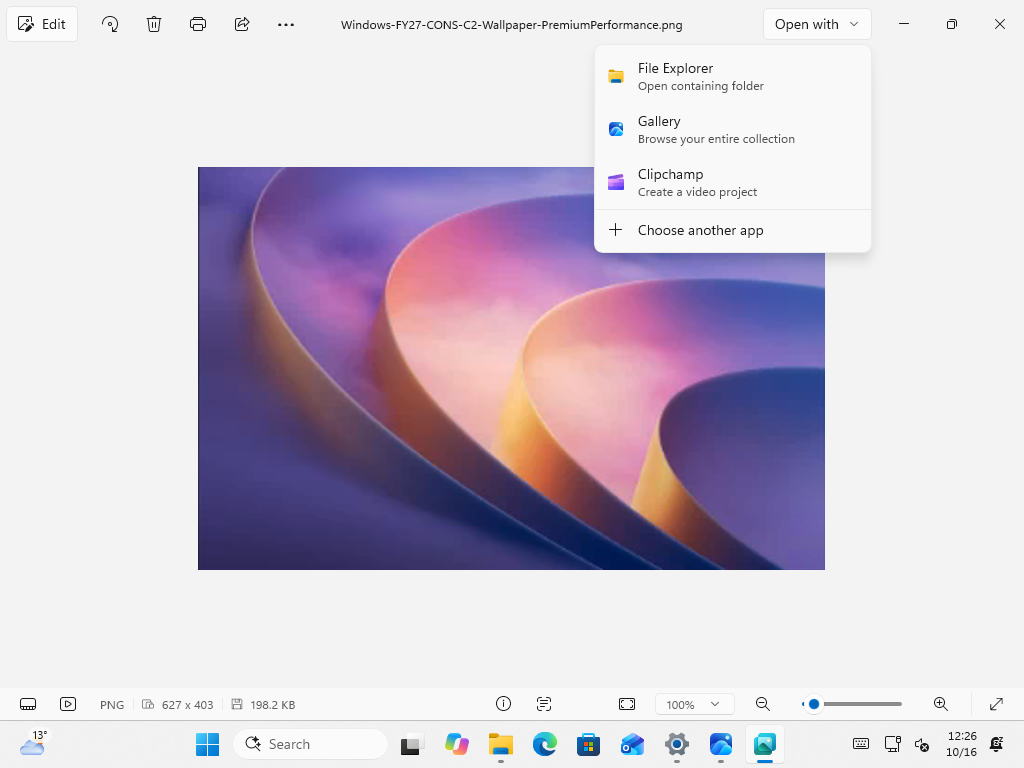Image resolution: width=1024 pixels, height=768 pixels.
Task: Delete the image using the trash icon
Action: 153,24
